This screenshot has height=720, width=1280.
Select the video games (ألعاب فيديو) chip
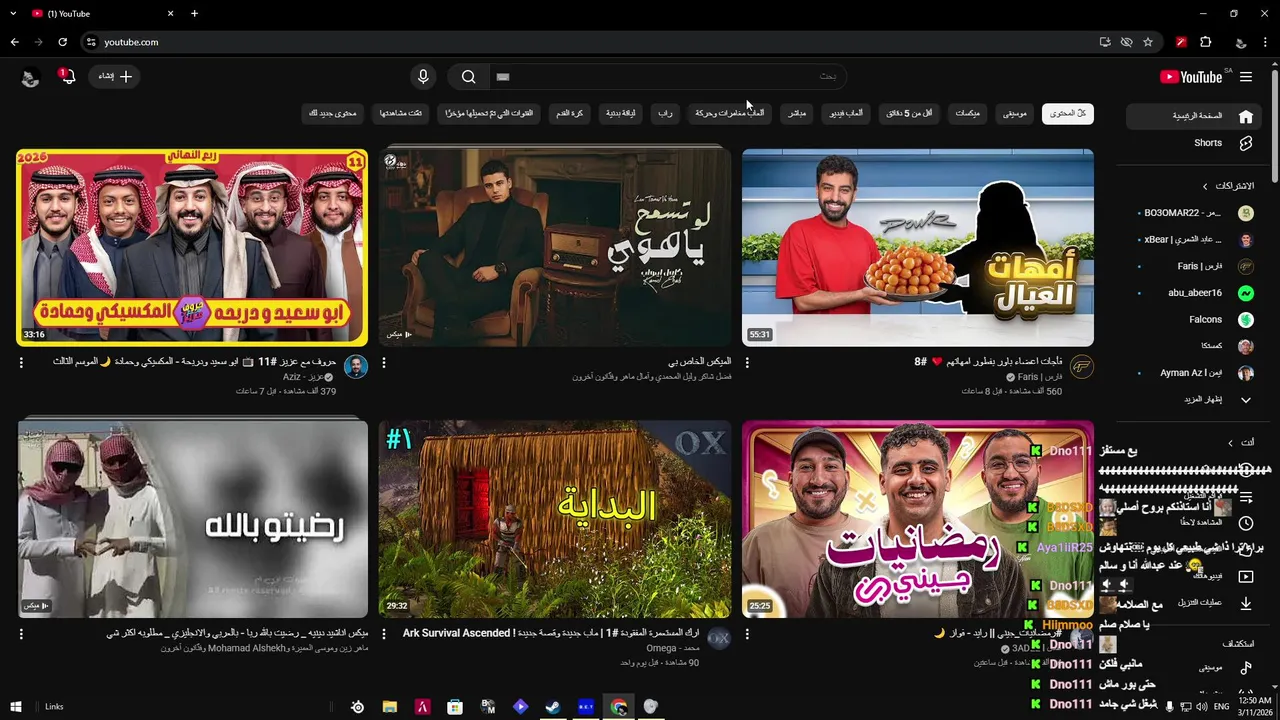tap(846, 113)
